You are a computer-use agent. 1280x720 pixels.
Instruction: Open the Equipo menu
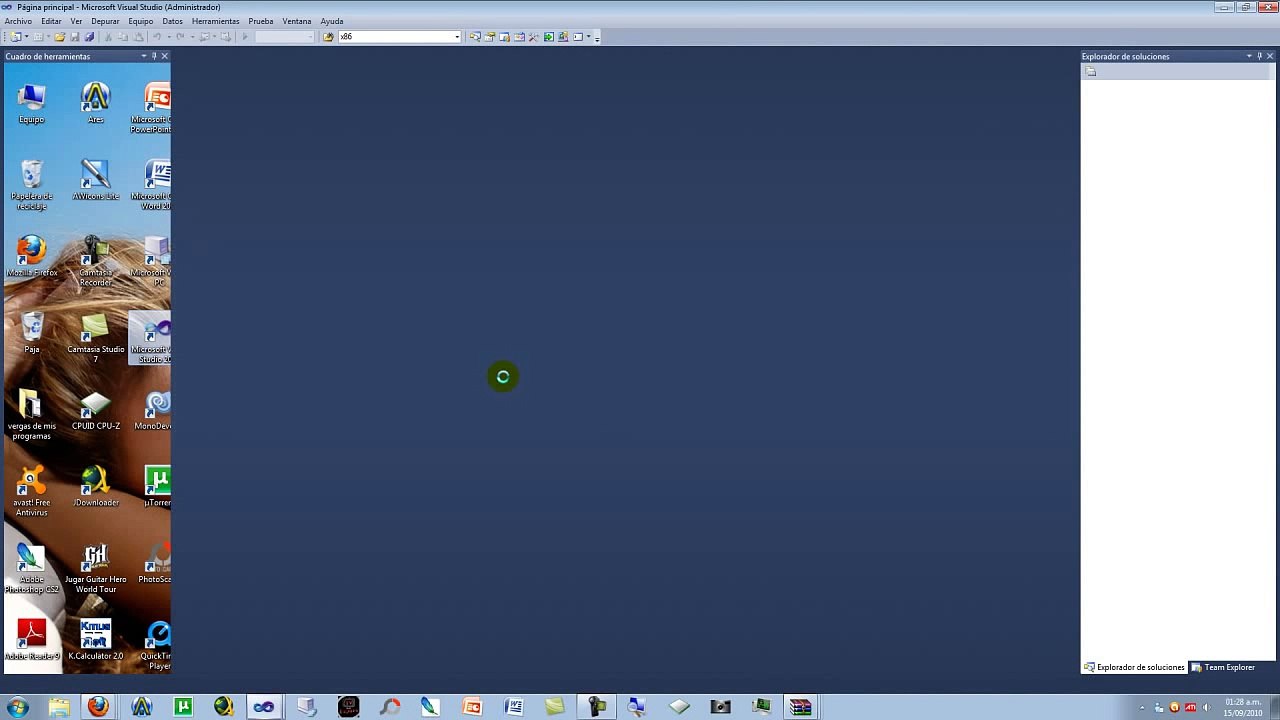(141, 21)
